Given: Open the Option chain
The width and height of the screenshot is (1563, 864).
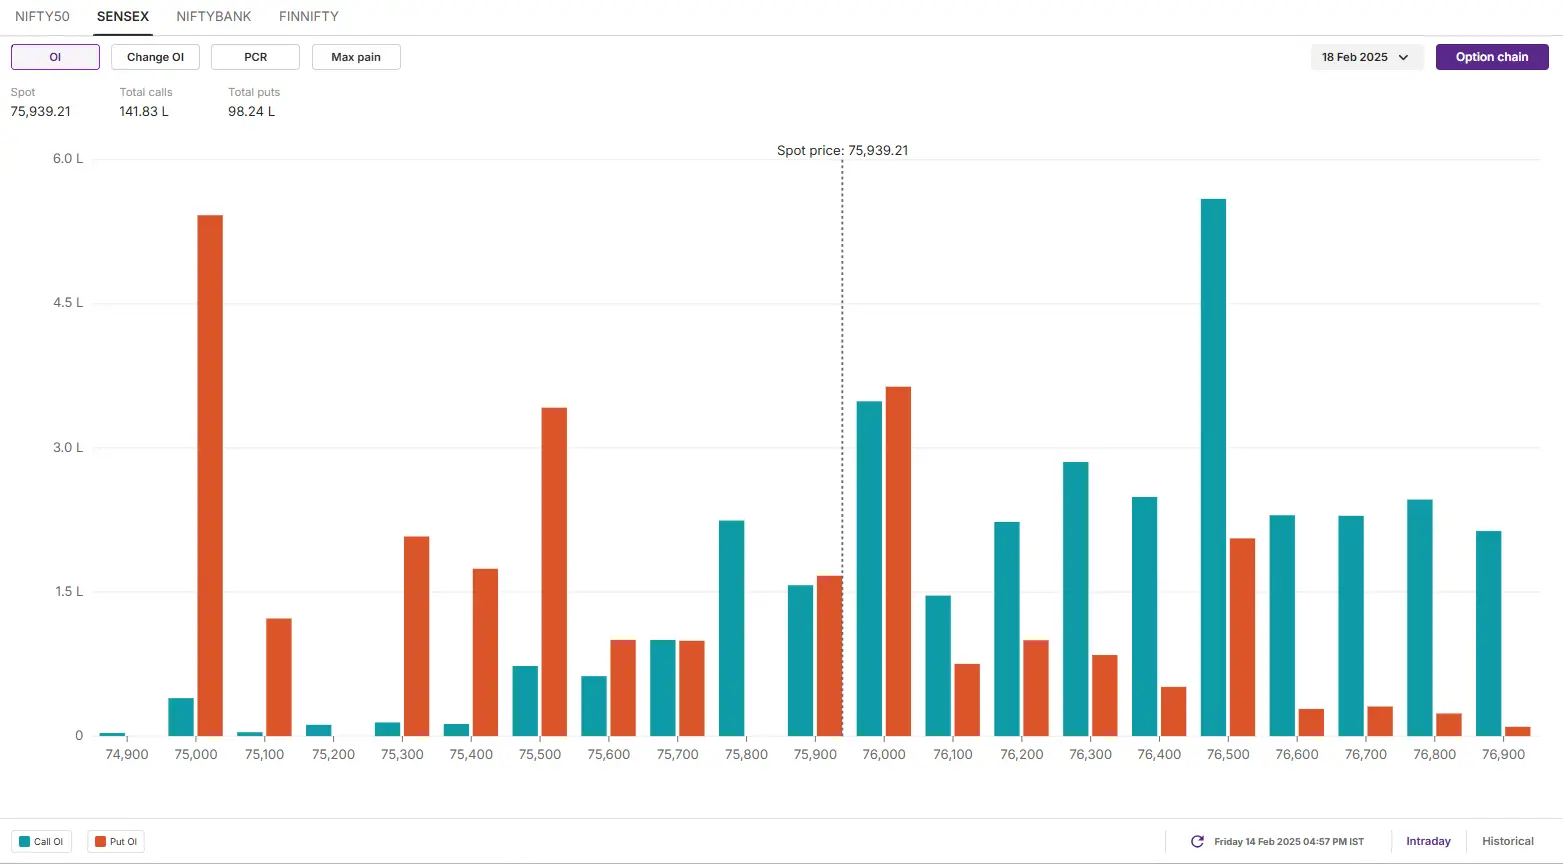Looking at the screenshot, I should [x=1492, y=57].
